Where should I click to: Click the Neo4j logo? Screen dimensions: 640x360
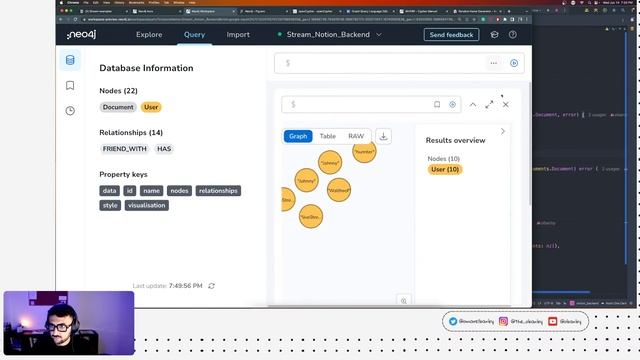(x=82, y=35)
